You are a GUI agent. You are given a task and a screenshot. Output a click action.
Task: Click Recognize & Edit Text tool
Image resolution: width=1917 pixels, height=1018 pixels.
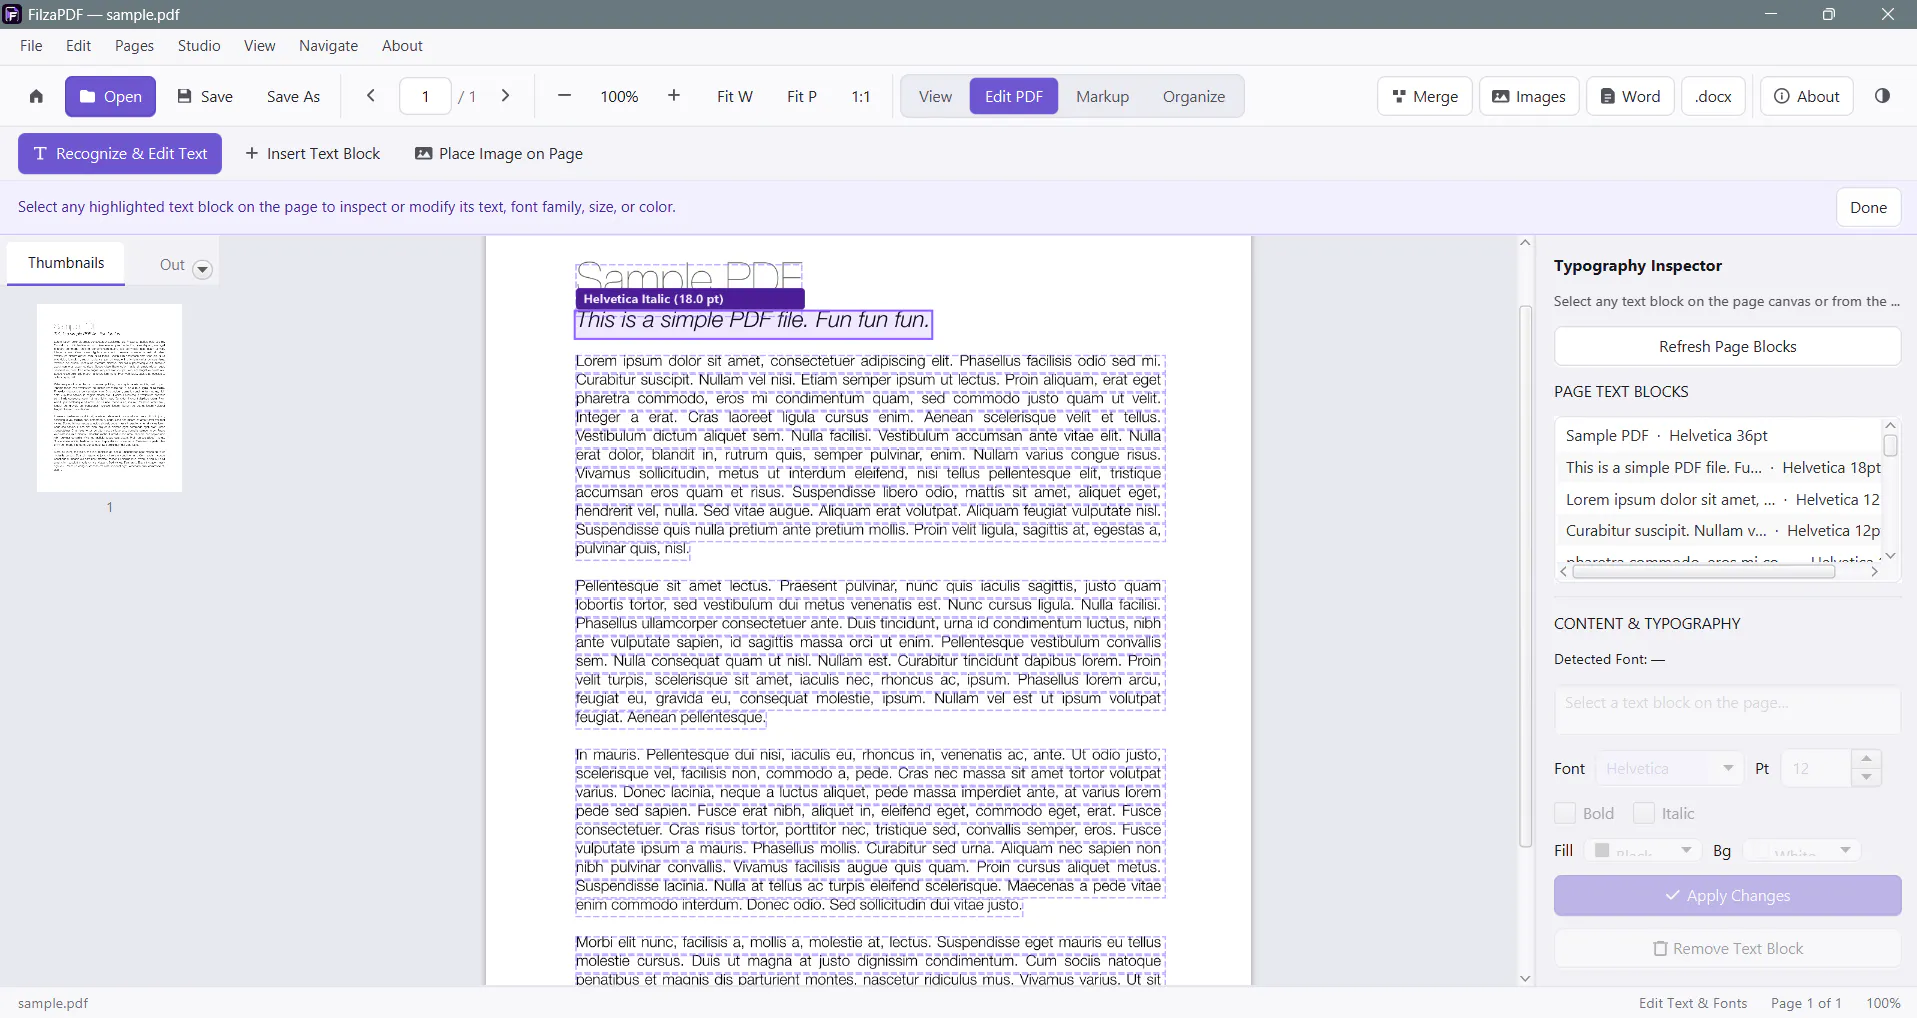[120, 154]
